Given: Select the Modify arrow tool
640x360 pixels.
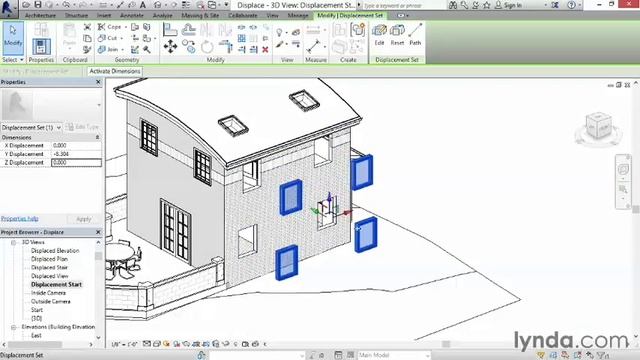Looking at the screenshot, I should click(13, 38).
